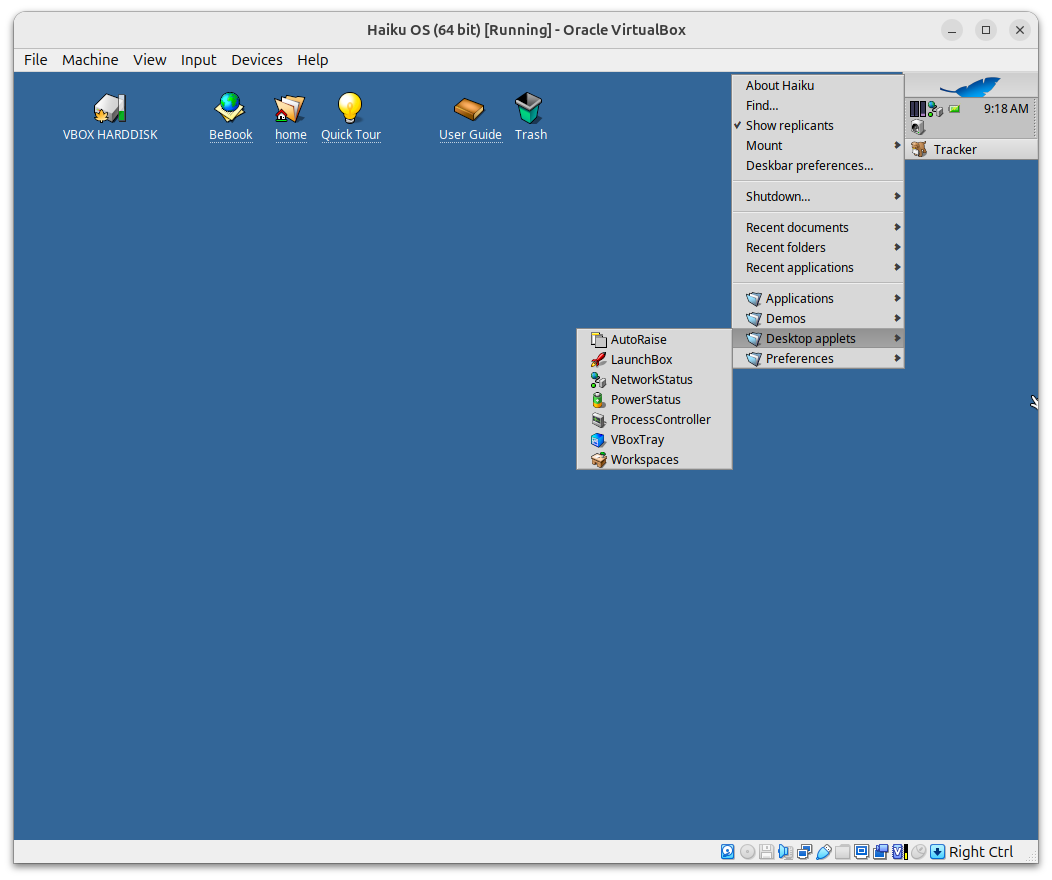Toggle the Show replicants checkmark item

point(818,125)
